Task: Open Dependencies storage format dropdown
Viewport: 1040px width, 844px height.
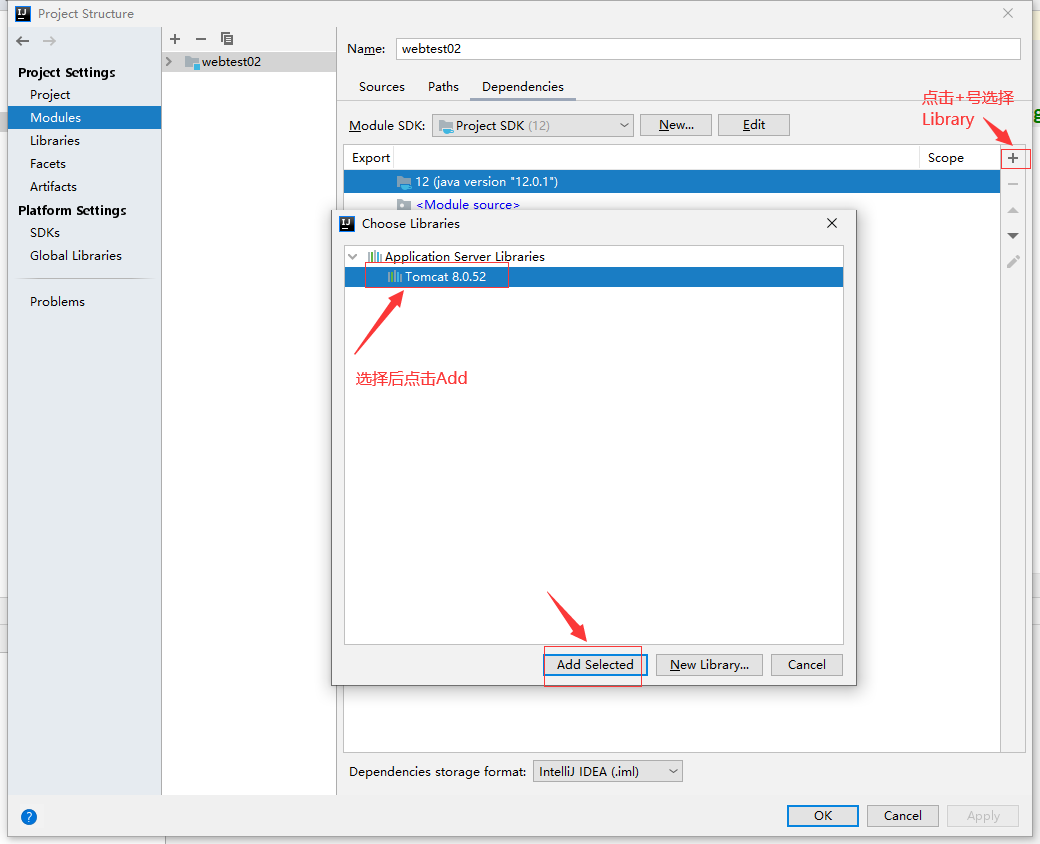Action: click(x=608, y=772)
